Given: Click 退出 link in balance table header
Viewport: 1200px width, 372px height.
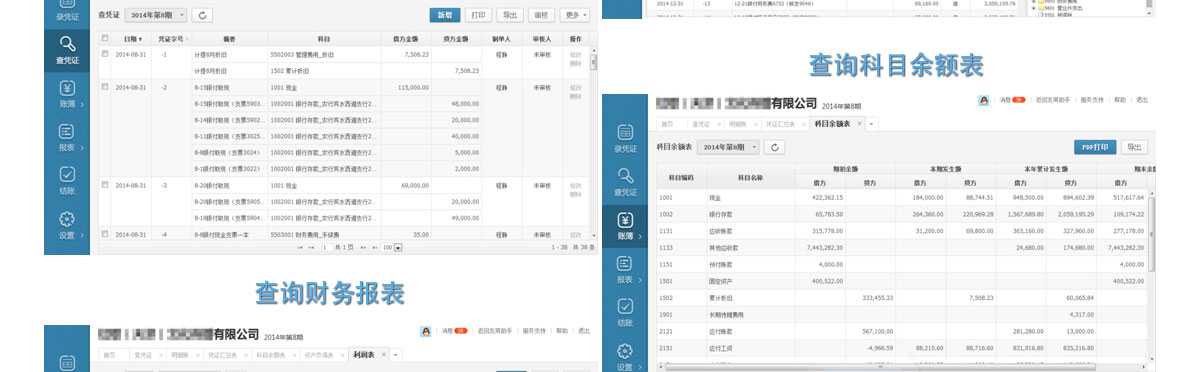Looking at the screenshot, I should pos(1142,101).
